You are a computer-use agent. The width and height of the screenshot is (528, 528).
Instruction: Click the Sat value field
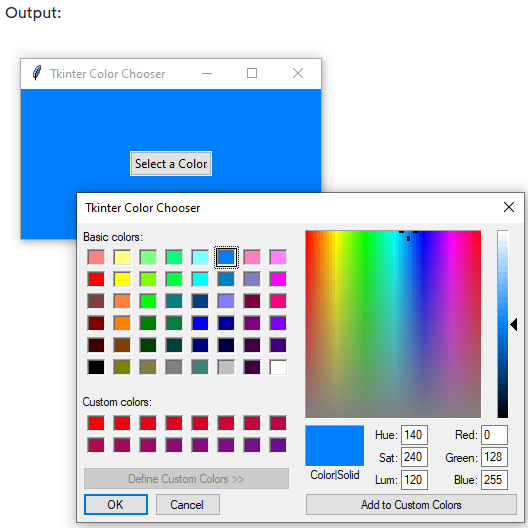click(x=414, y=457)
